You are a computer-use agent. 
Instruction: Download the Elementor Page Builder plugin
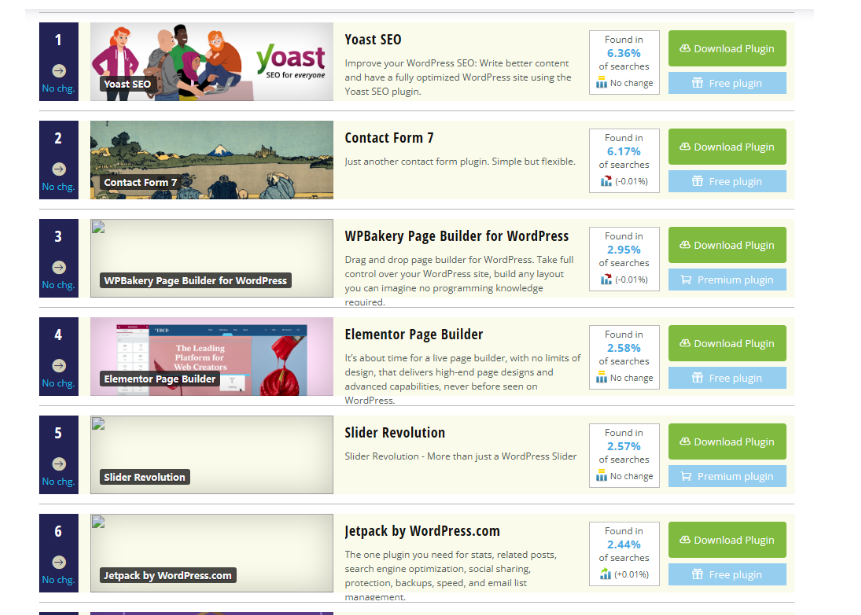[x=727, y=343]
